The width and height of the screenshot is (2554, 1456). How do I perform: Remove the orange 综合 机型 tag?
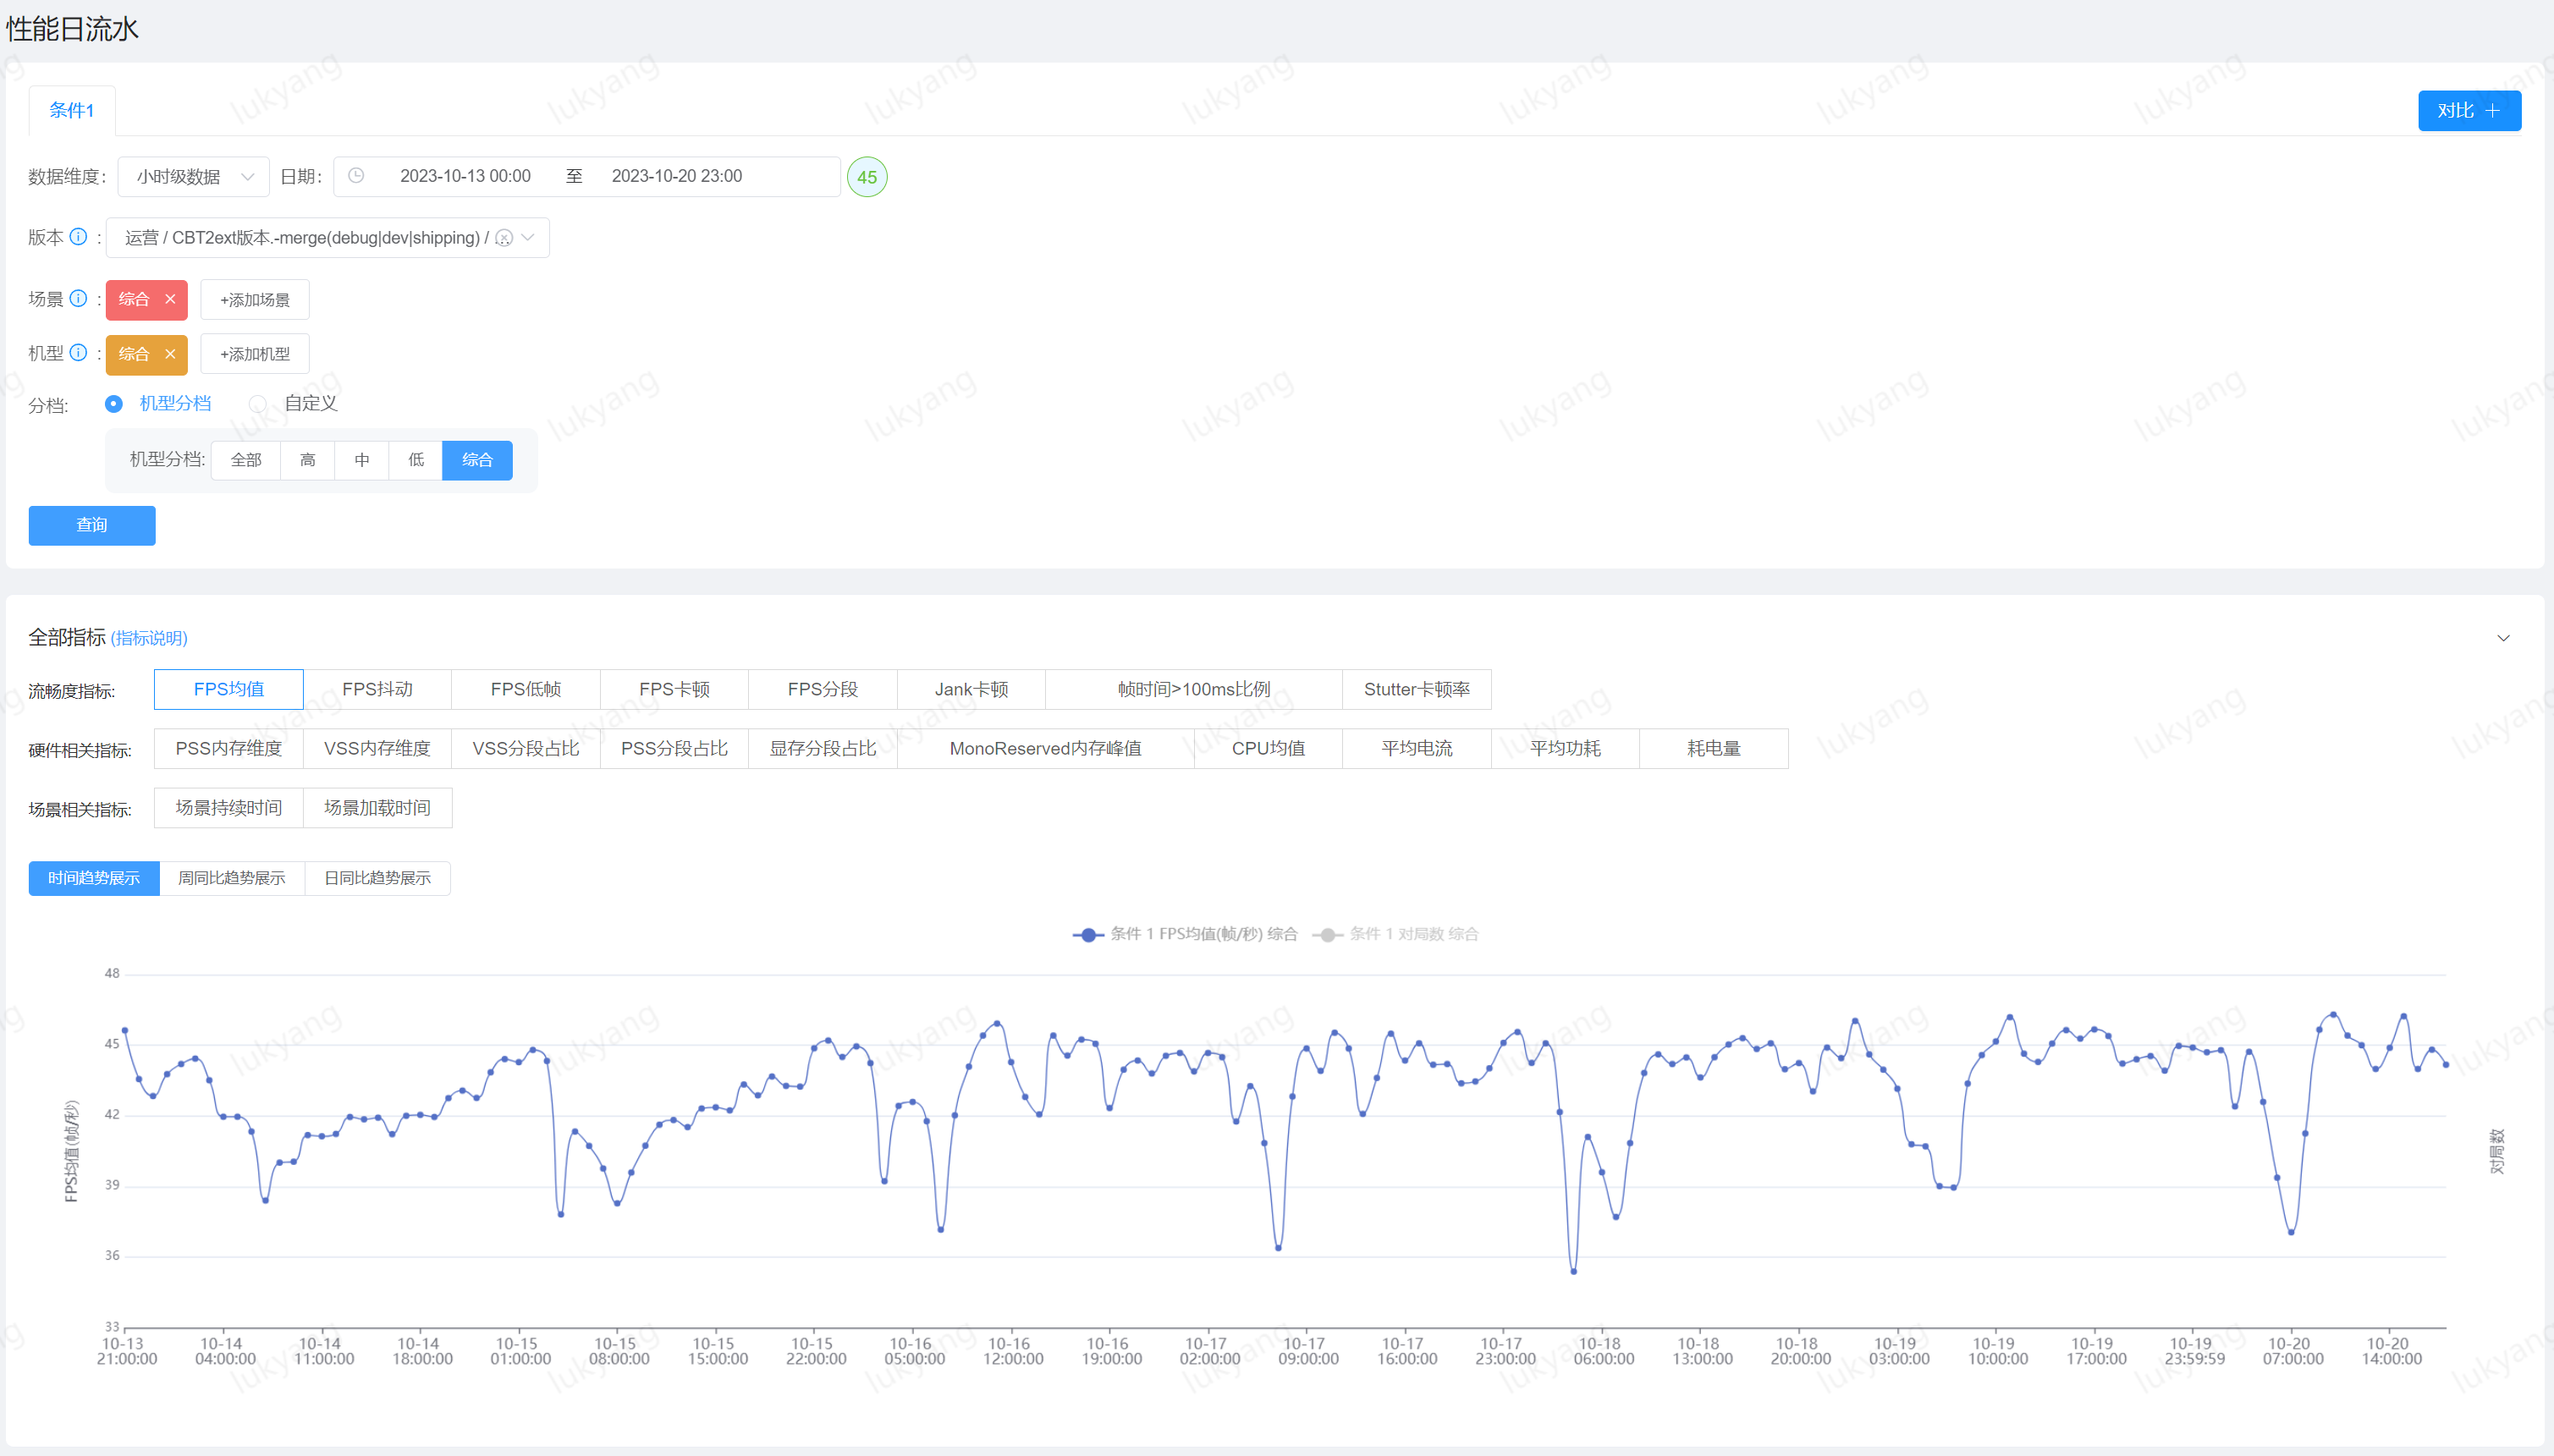(x=171, y=354)
